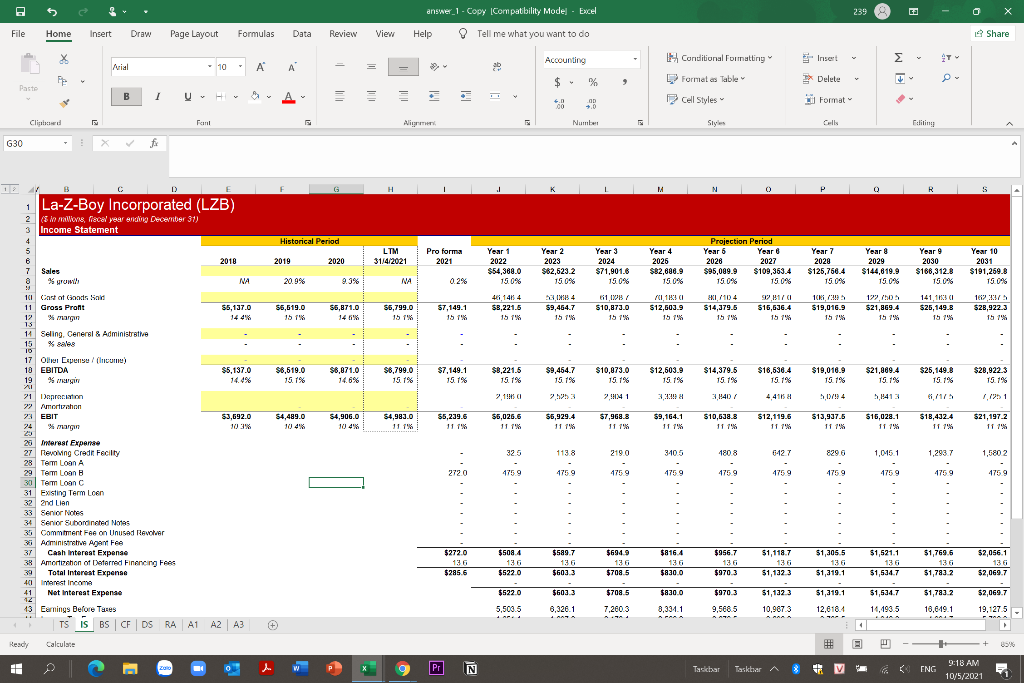Select the BS sheet tab
The image size is (1024, 683).
pyautogui.click(x=103, y=624)
